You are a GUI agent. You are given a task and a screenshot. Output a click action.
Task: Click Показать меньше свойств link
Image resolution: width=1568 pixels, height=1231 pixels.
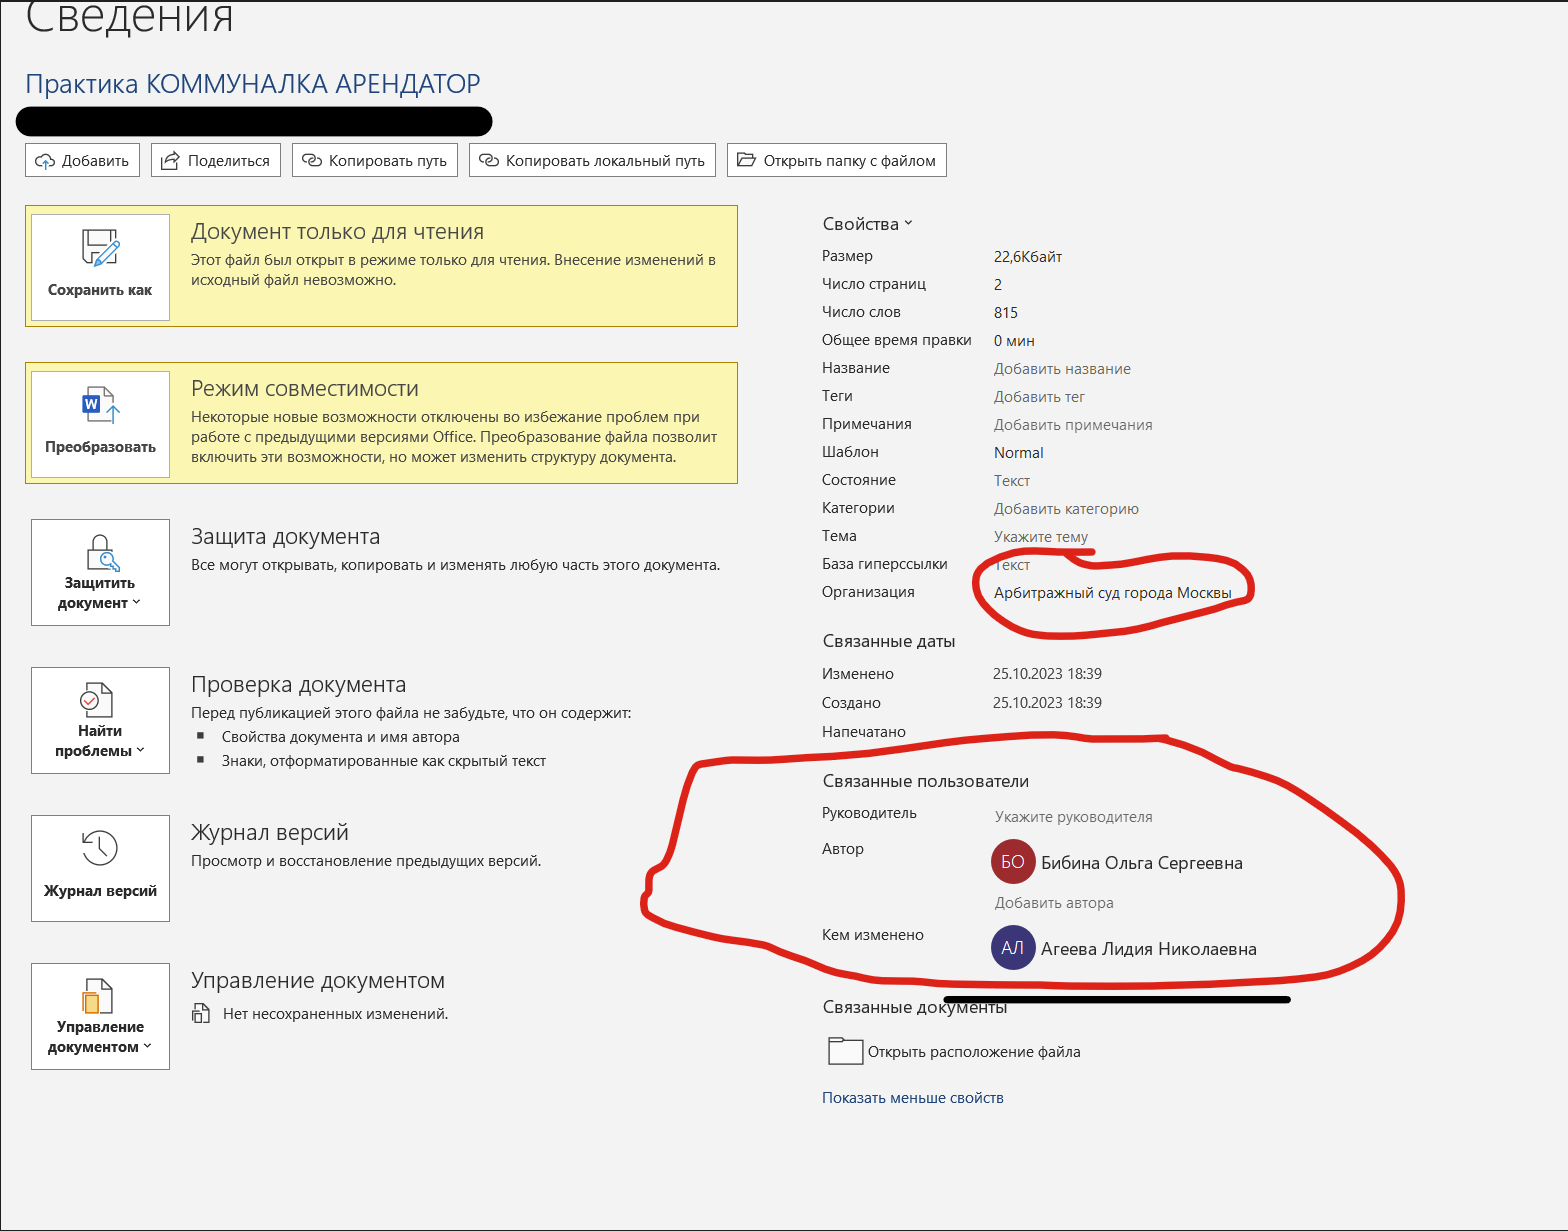(x=913, y=1098)
